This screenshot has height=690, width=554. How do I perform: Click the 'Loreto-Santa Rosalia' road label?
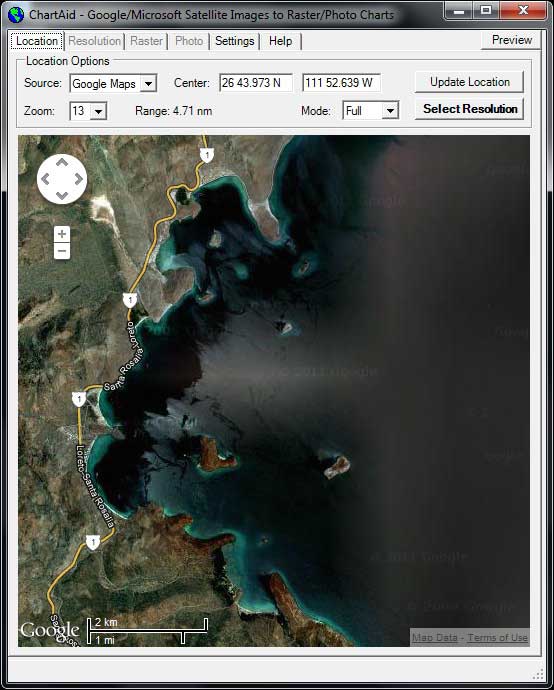point(95,486)
